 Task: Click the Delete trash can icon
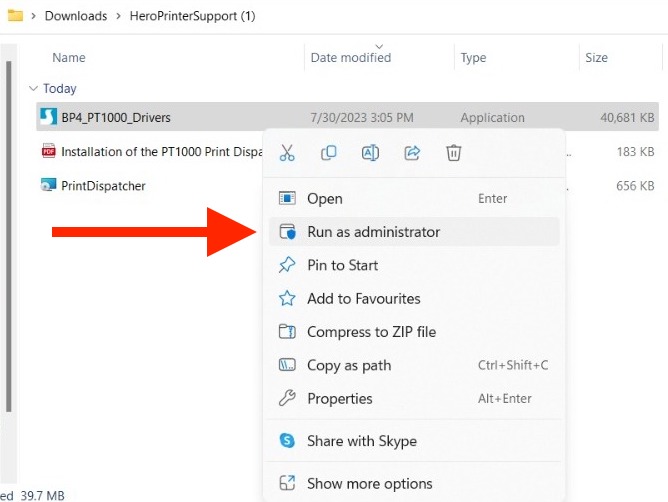(x=453, y=153)
